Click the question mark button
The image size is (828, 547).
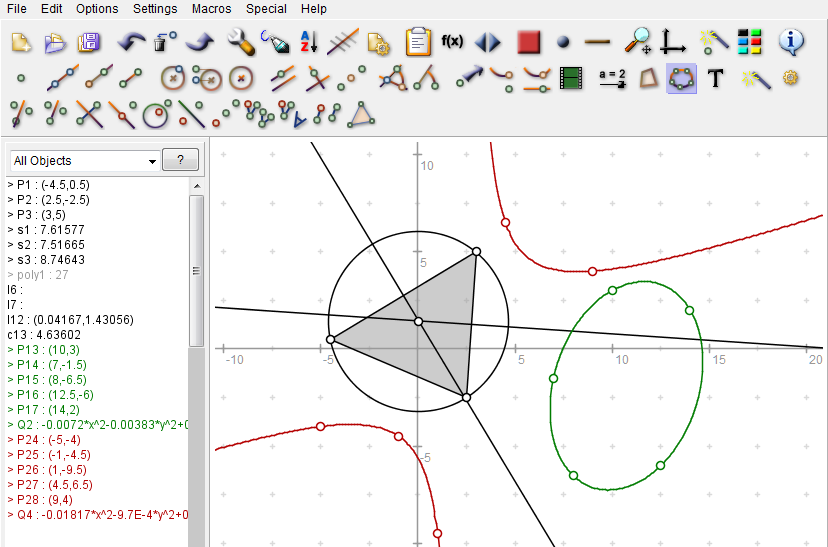coord(180,160)
